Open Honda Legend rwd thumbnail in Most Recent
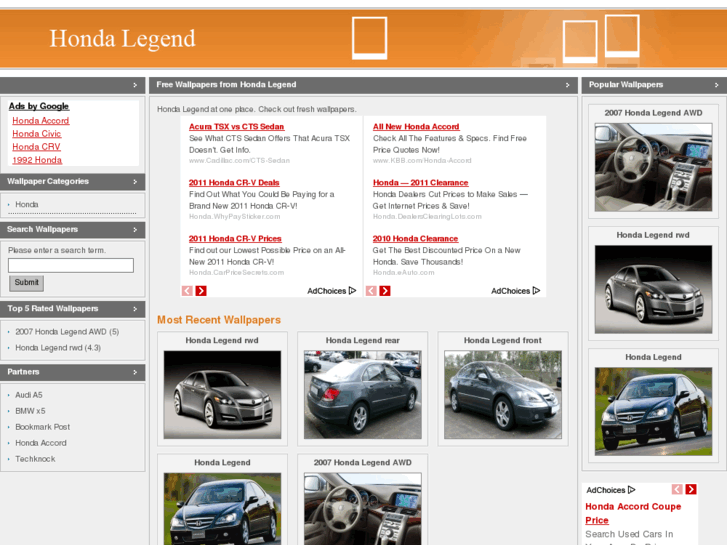 pos(222,395)
